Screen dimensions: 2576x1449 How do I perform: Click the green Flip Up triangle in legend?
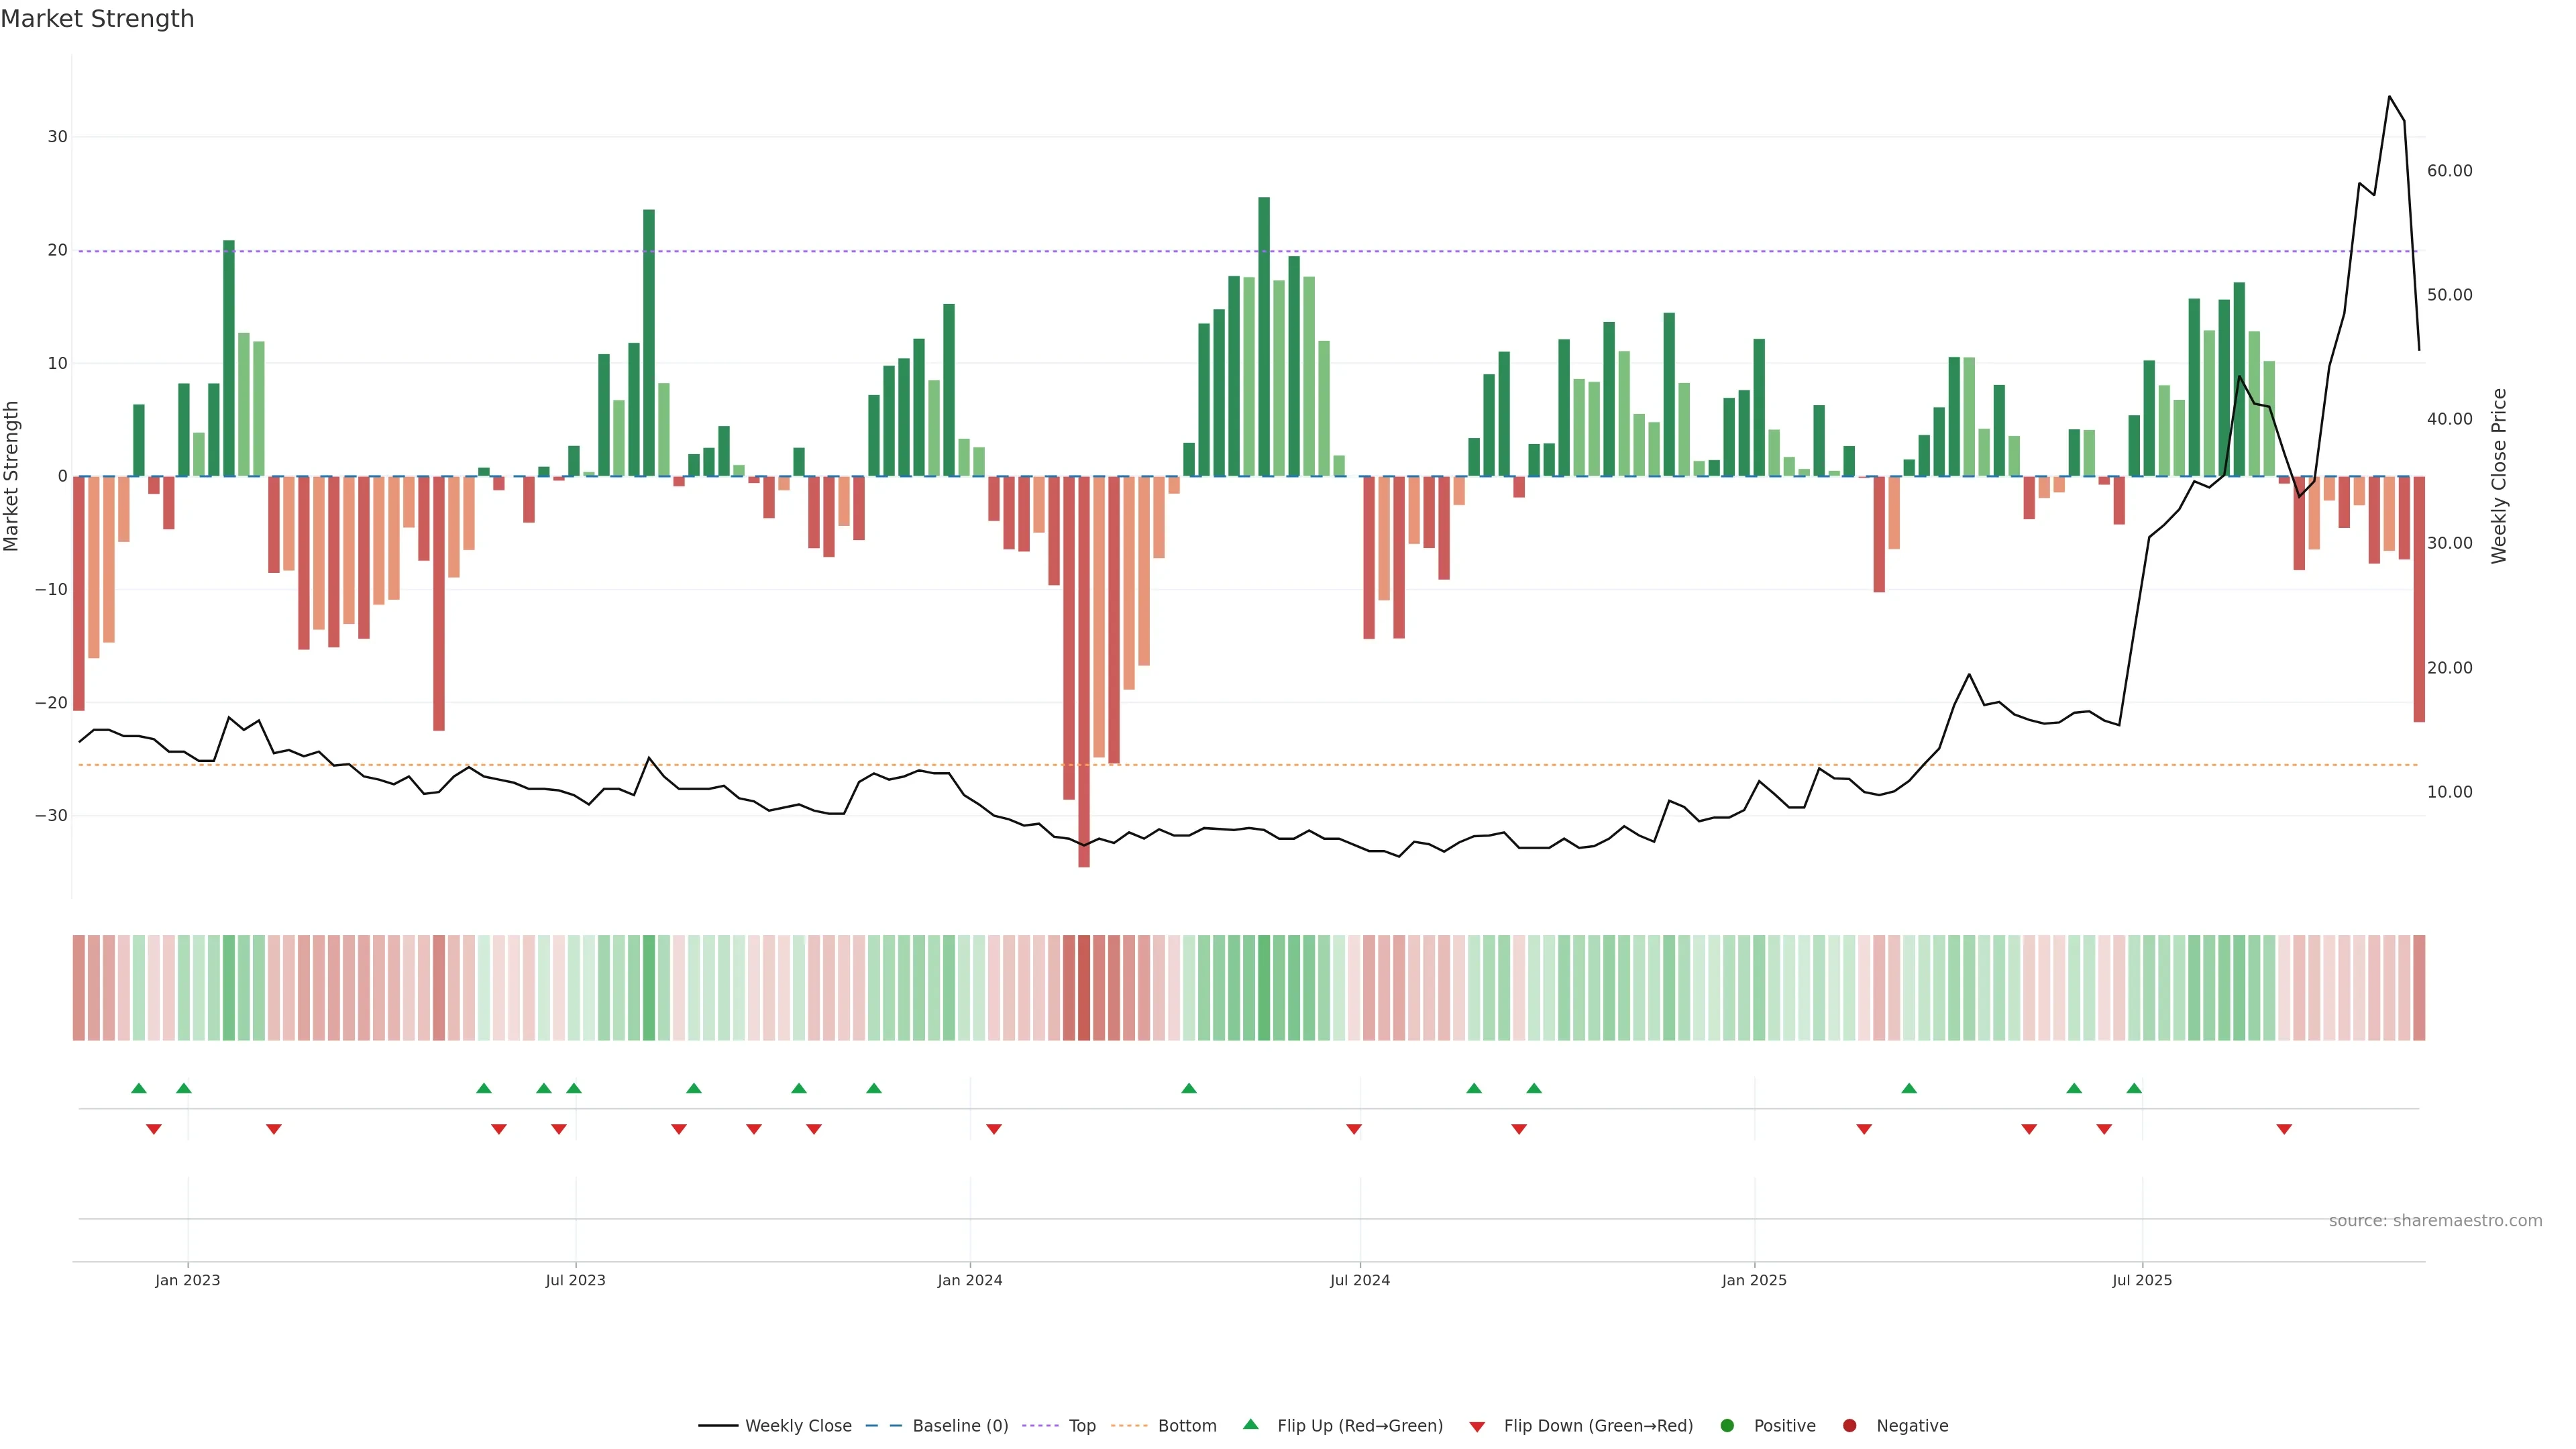click(x=1250, y=1425)
